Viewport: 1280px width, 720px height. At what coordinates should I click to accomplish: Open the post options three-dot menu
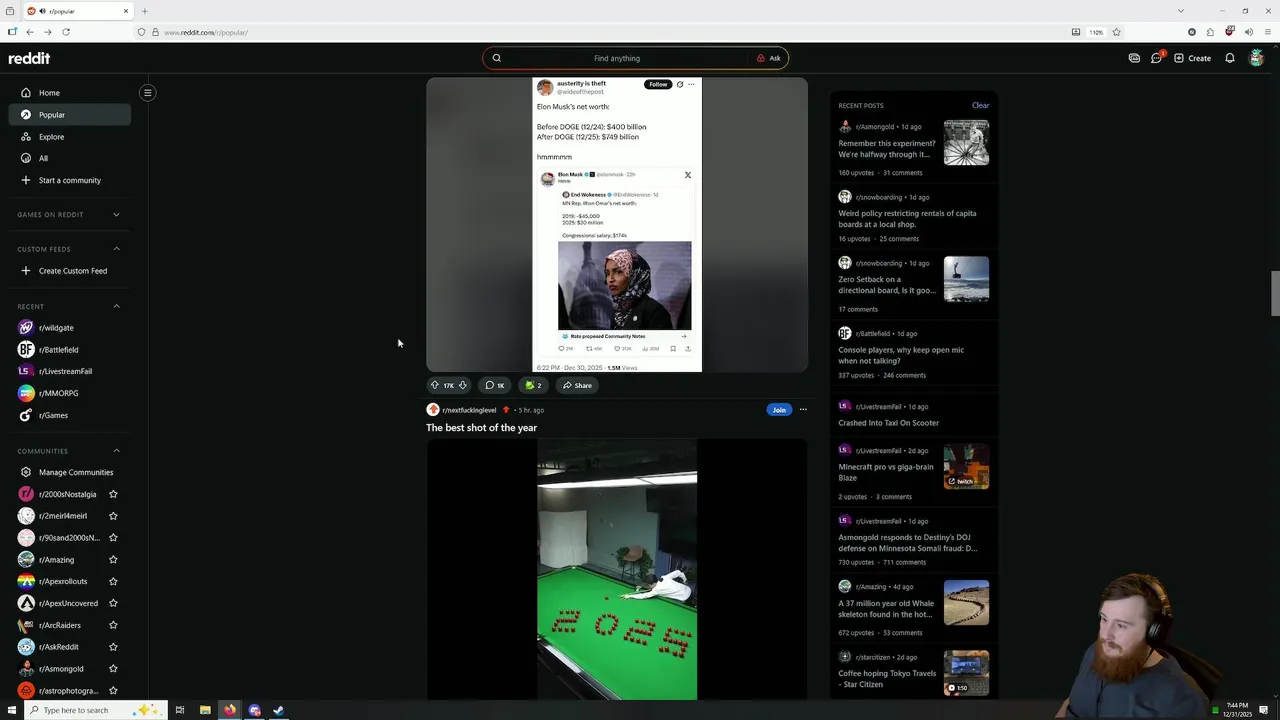tap(803, 410)
